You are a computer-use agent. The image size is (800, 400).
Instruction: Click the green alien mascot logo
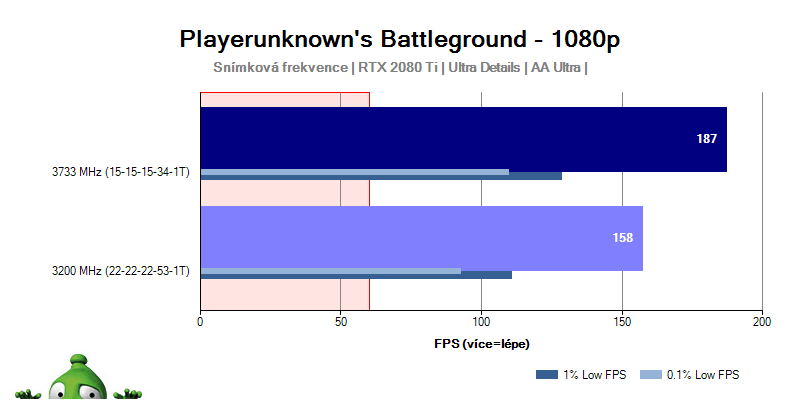(x=78, y=377)
